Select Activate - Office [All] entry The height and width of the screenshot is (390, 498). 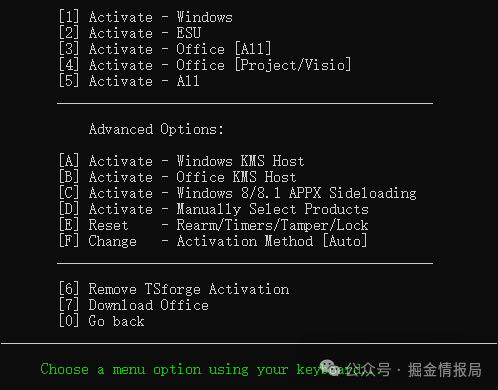[165, 49]
